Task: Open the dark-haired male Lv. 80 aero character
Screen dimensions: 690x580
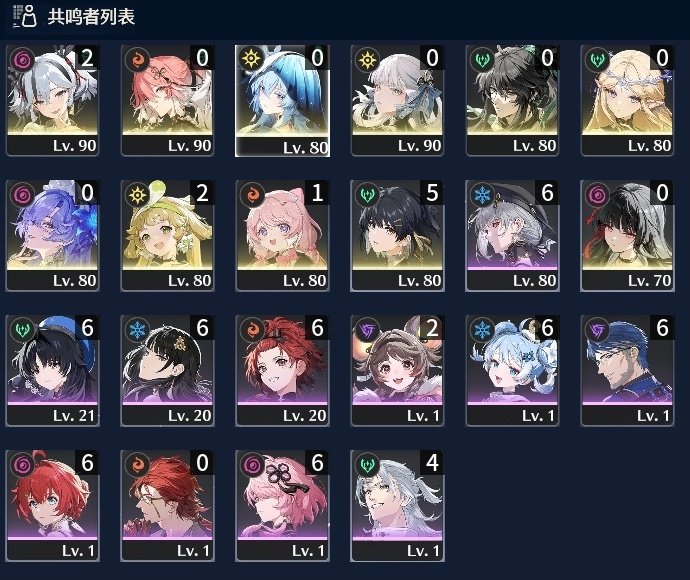Action: [x=513, y=100]
